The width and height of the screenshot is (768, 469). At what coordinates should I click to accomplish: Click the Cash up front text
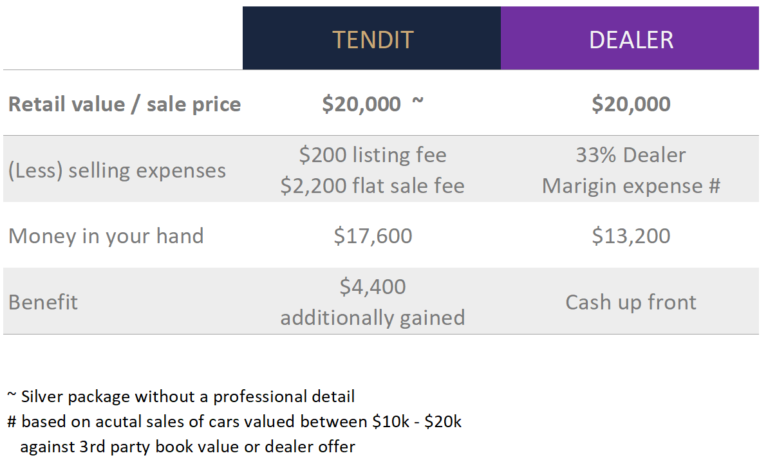pos(631,302)
